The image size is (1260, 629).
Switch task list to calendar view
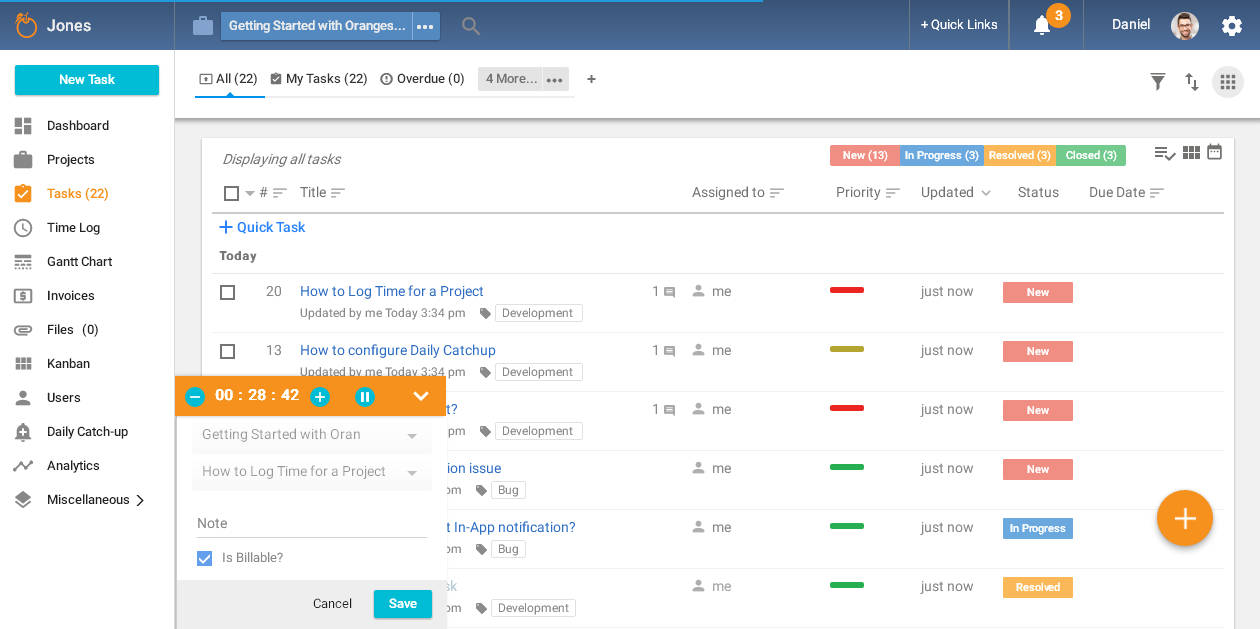click(x=1214, y=151)
